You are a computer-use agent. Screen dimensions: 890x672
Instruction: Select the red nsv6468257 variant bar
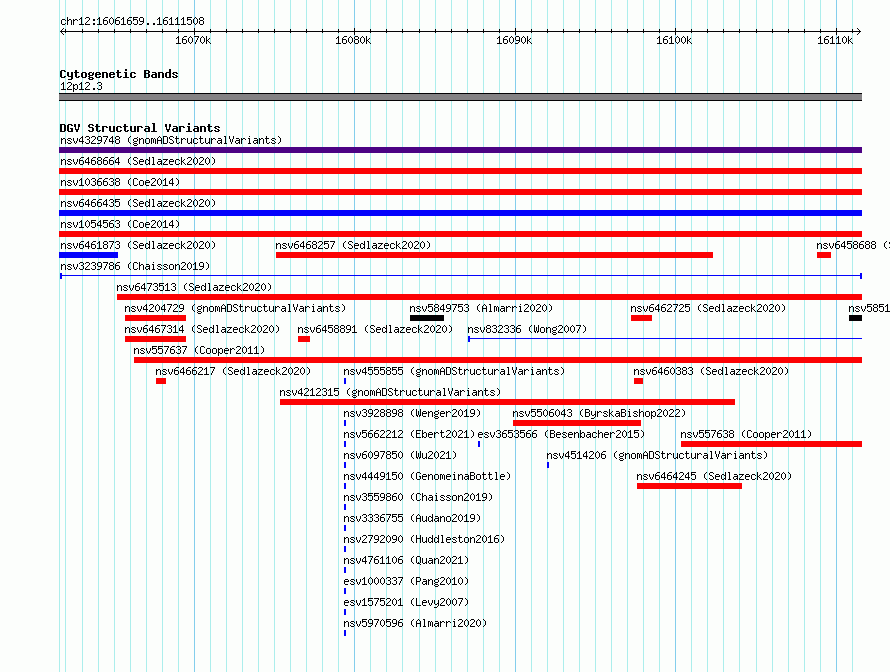494,255
